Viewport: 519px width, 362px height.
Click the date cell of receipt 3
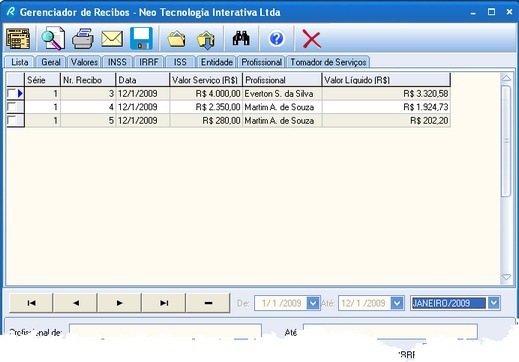coord(143,94)
